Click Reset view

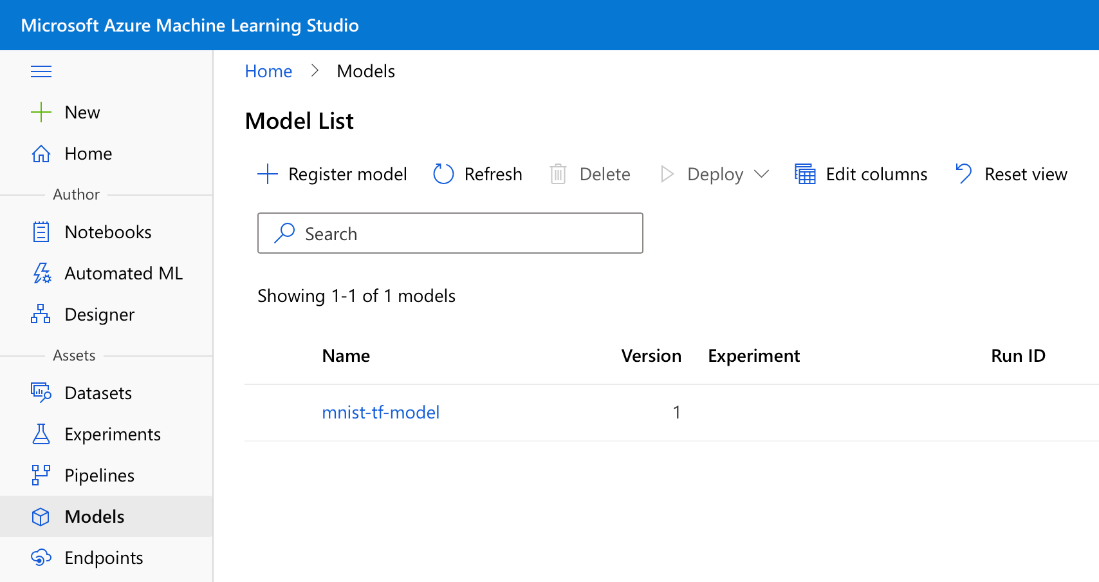tap(1011, 174)
